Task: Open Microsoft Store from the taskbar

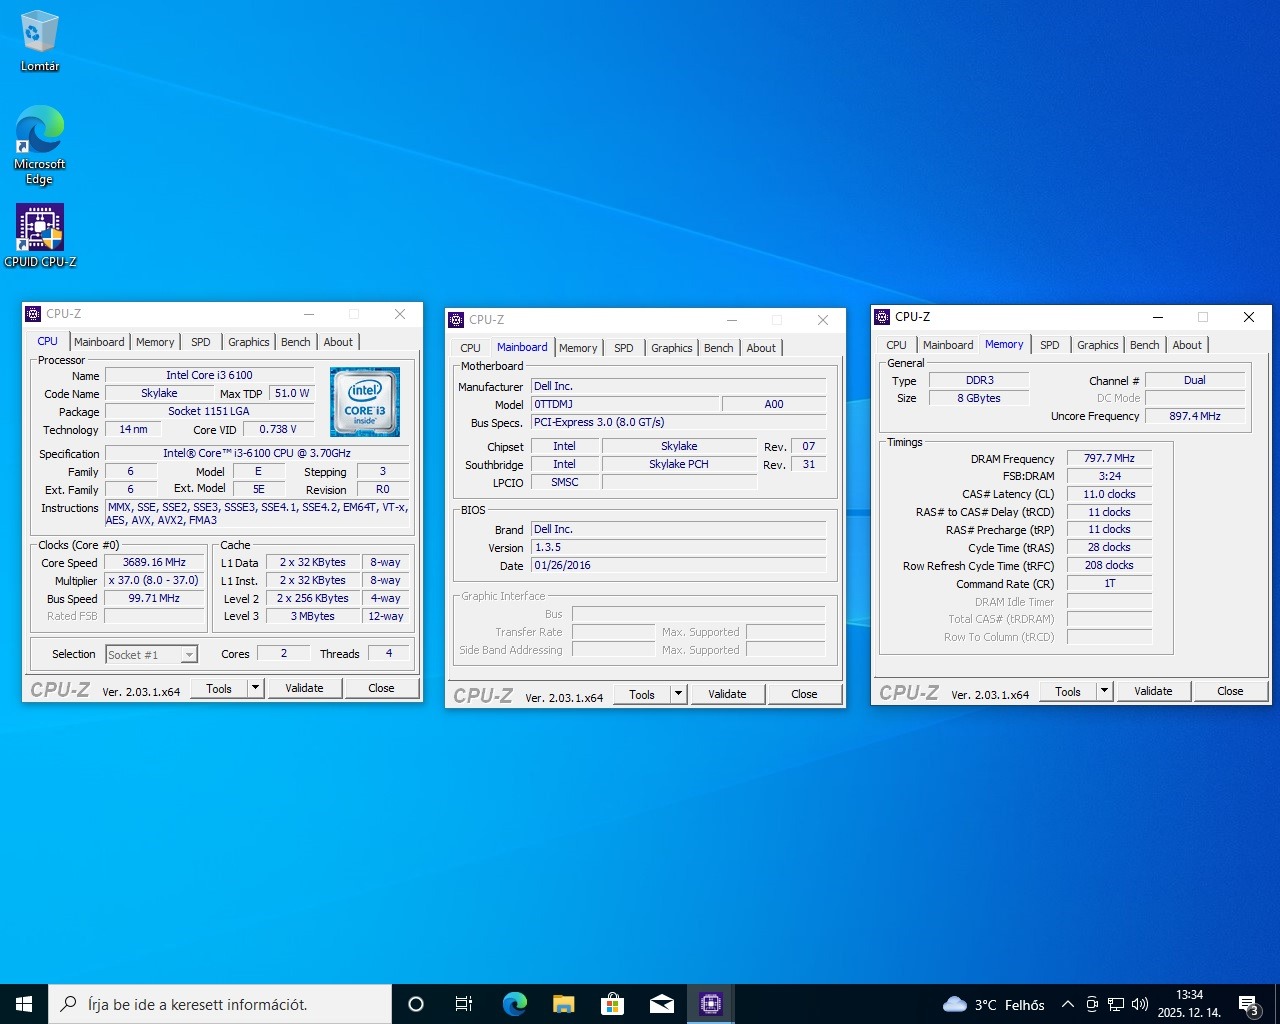Action: 612,1004
